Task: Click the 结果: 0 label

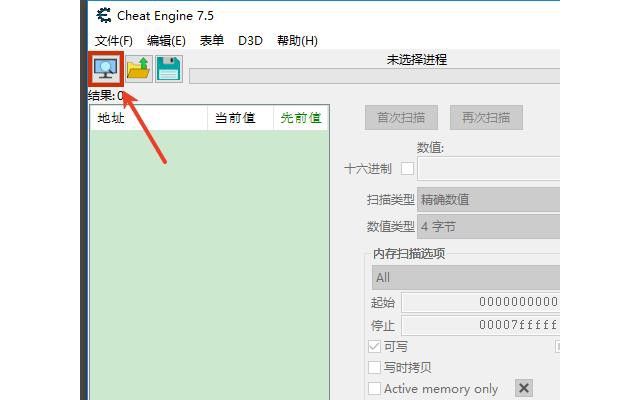Action: click(105, 96)
